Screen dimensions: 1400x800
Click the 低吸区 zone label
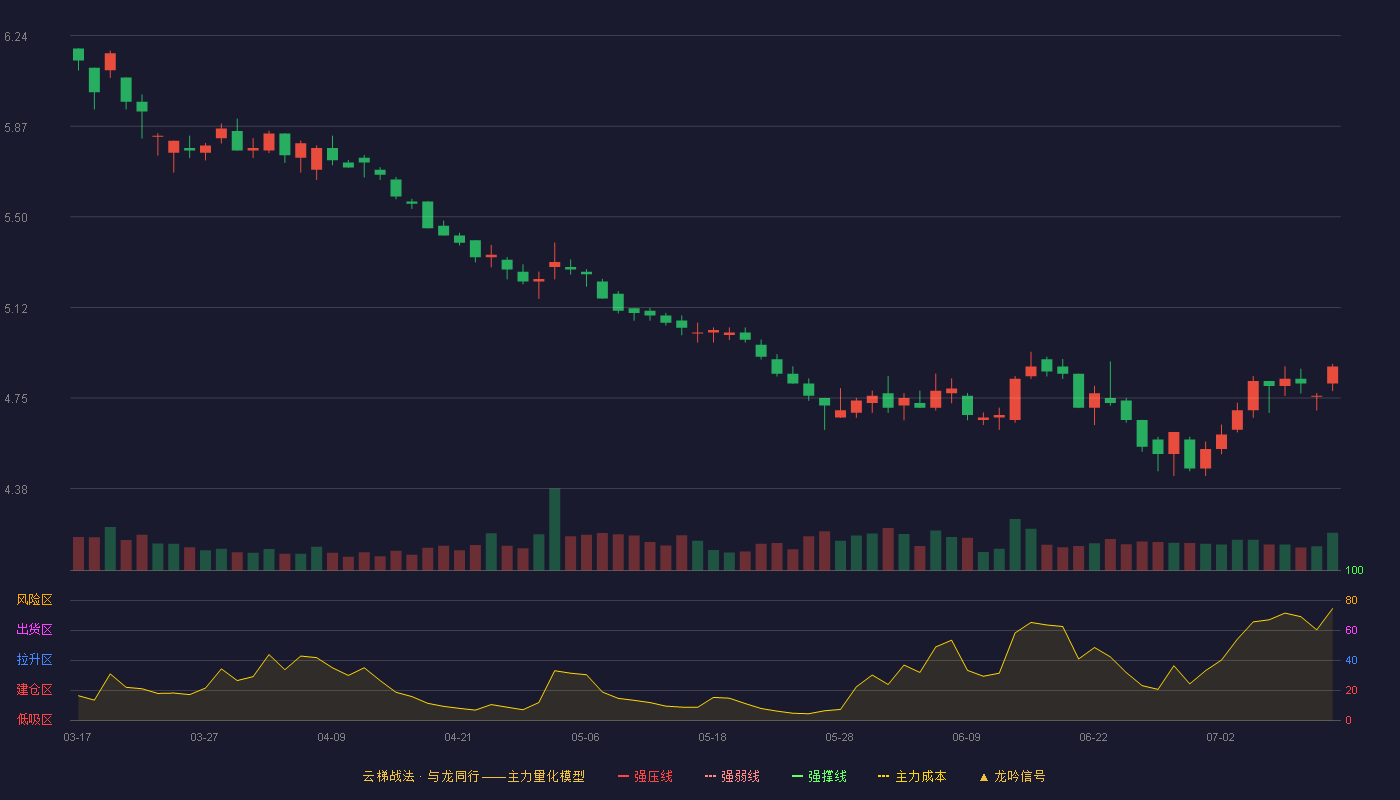pos(34,719)
